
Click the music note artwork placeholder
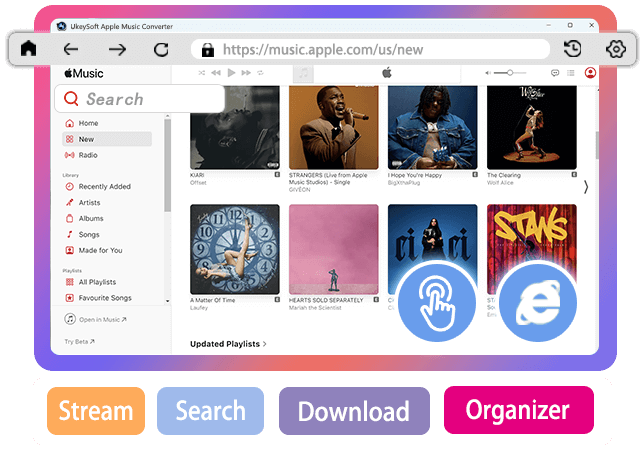click(x=303, y=73)
